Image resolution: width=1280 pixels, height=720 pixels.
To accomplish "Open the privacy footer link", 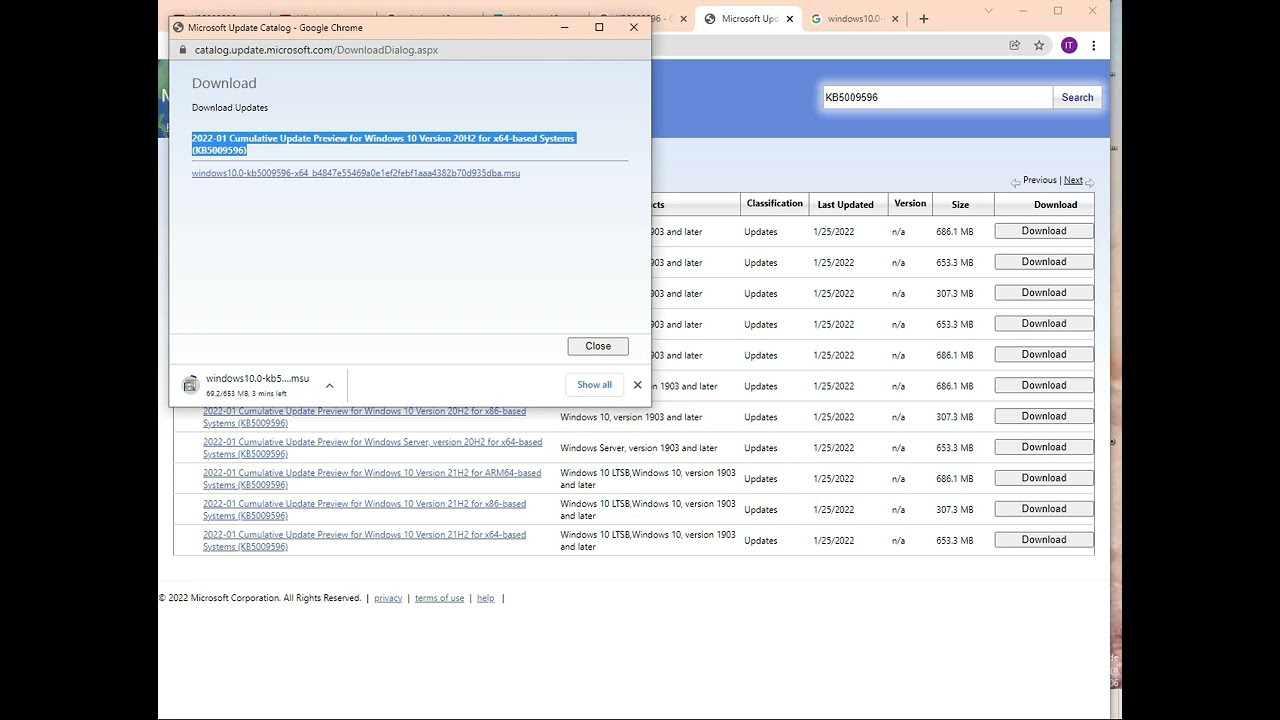I will tap(388, 598).
